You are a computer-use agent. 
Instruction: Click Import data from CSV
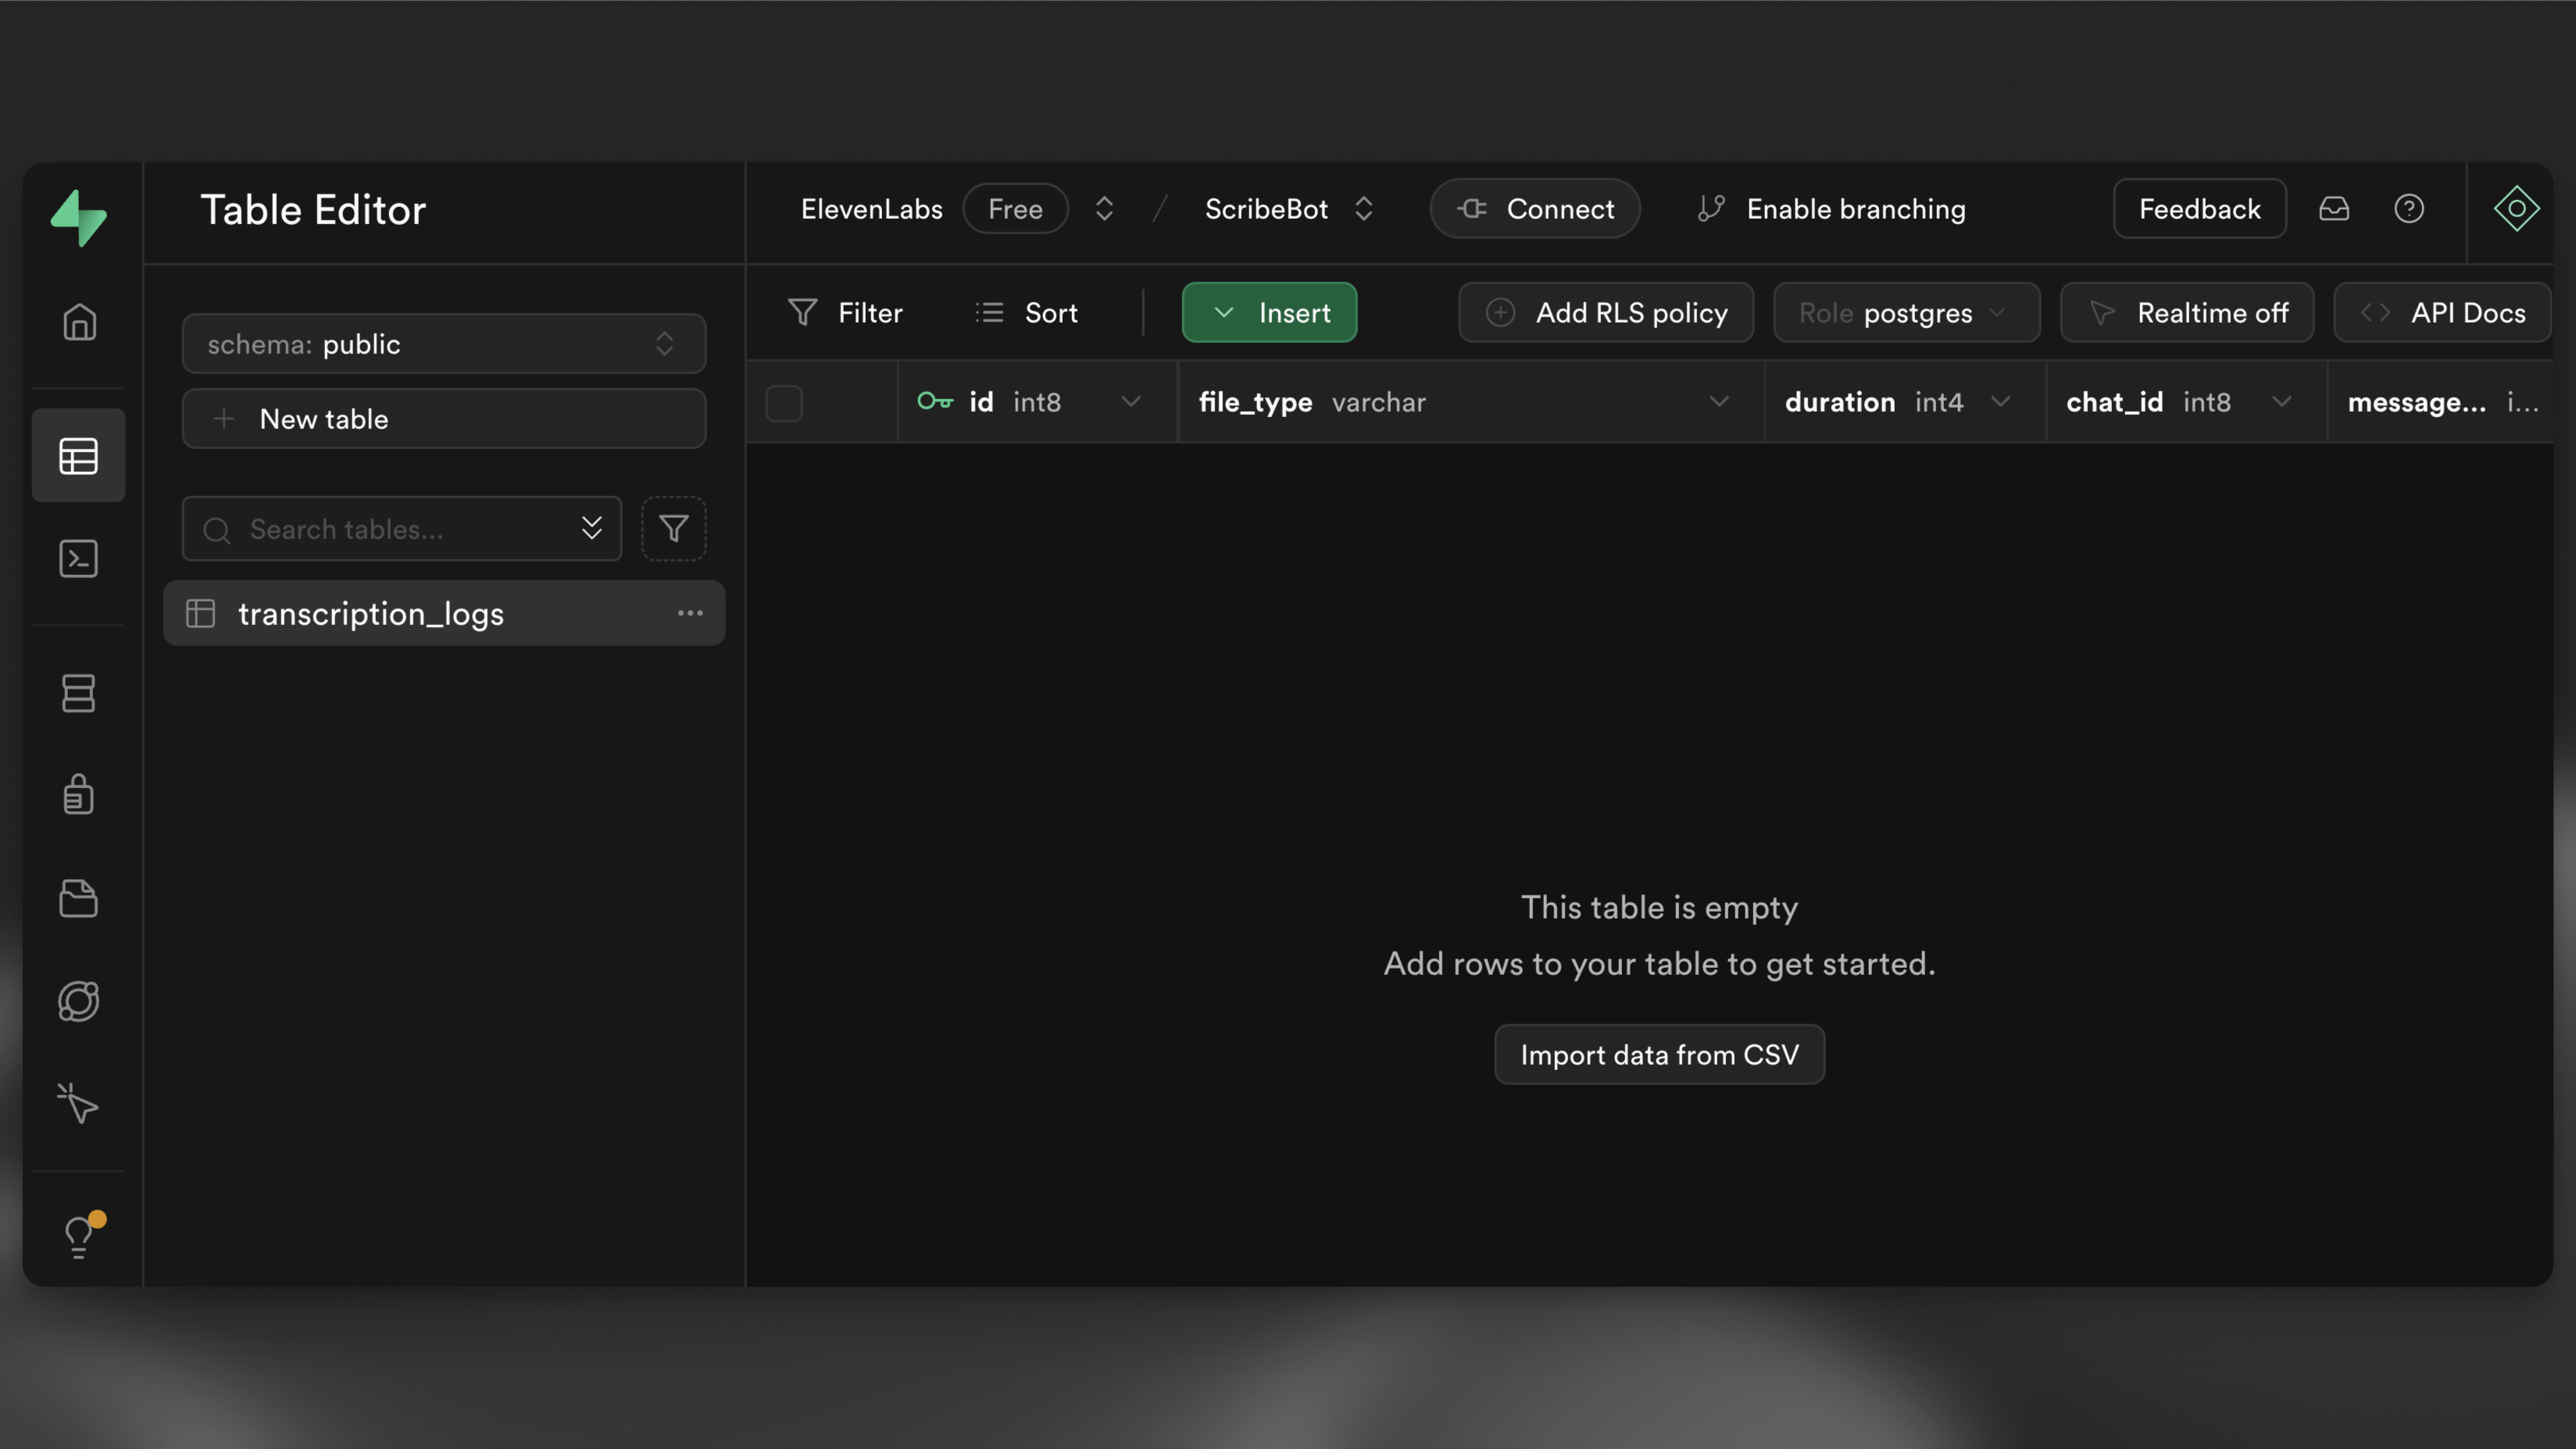coord(1658,1054)
